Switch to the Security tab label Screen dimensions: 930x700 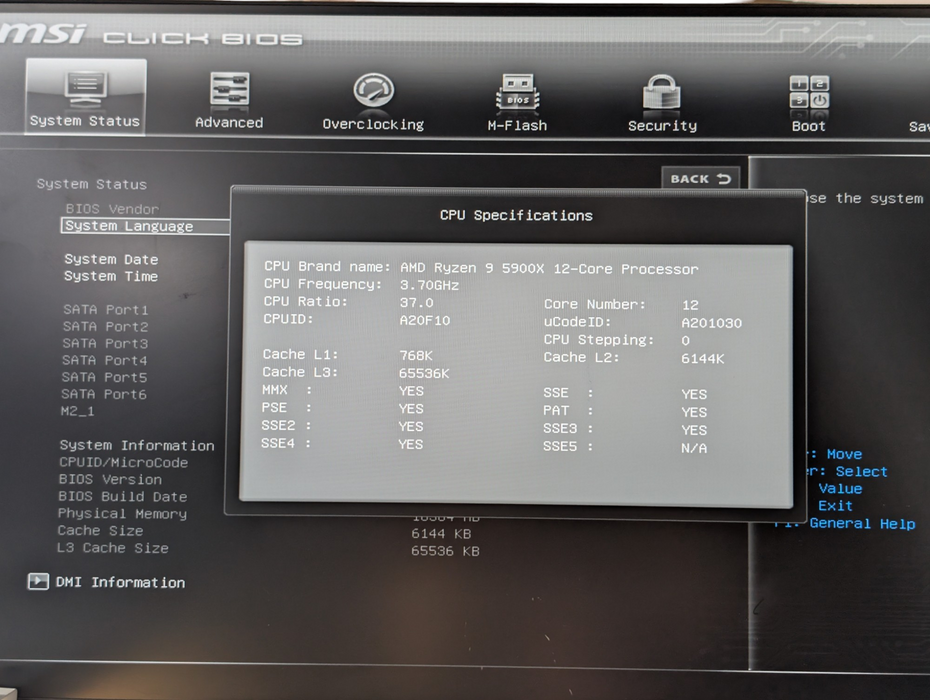663,126
